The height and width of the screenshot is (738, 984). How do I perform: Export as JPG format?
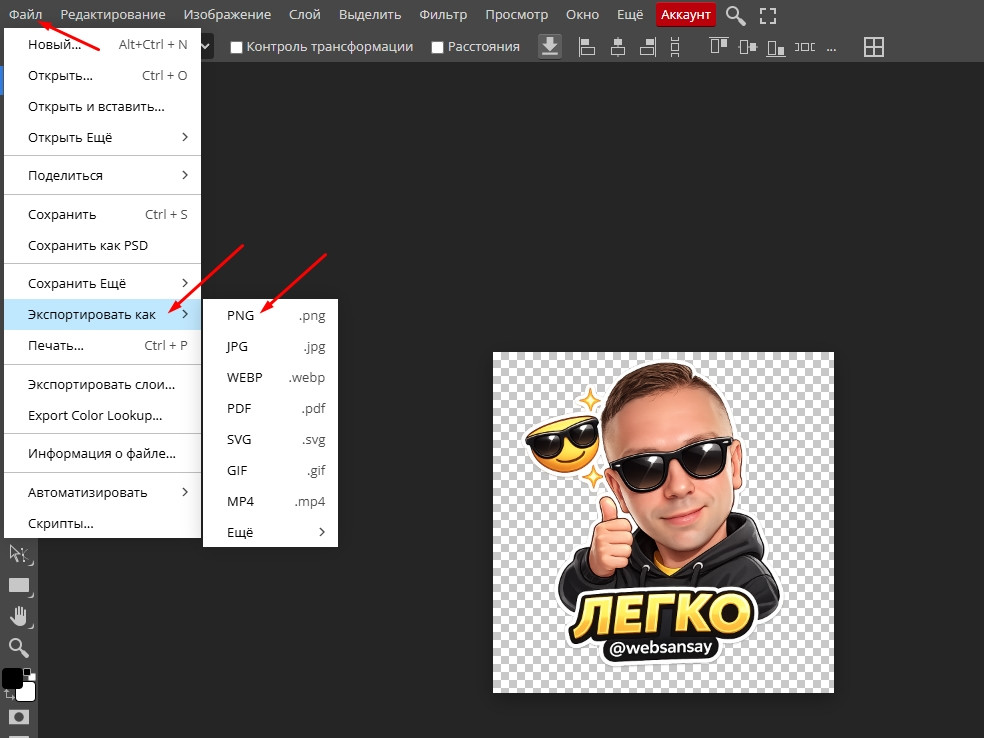point(270,346)
